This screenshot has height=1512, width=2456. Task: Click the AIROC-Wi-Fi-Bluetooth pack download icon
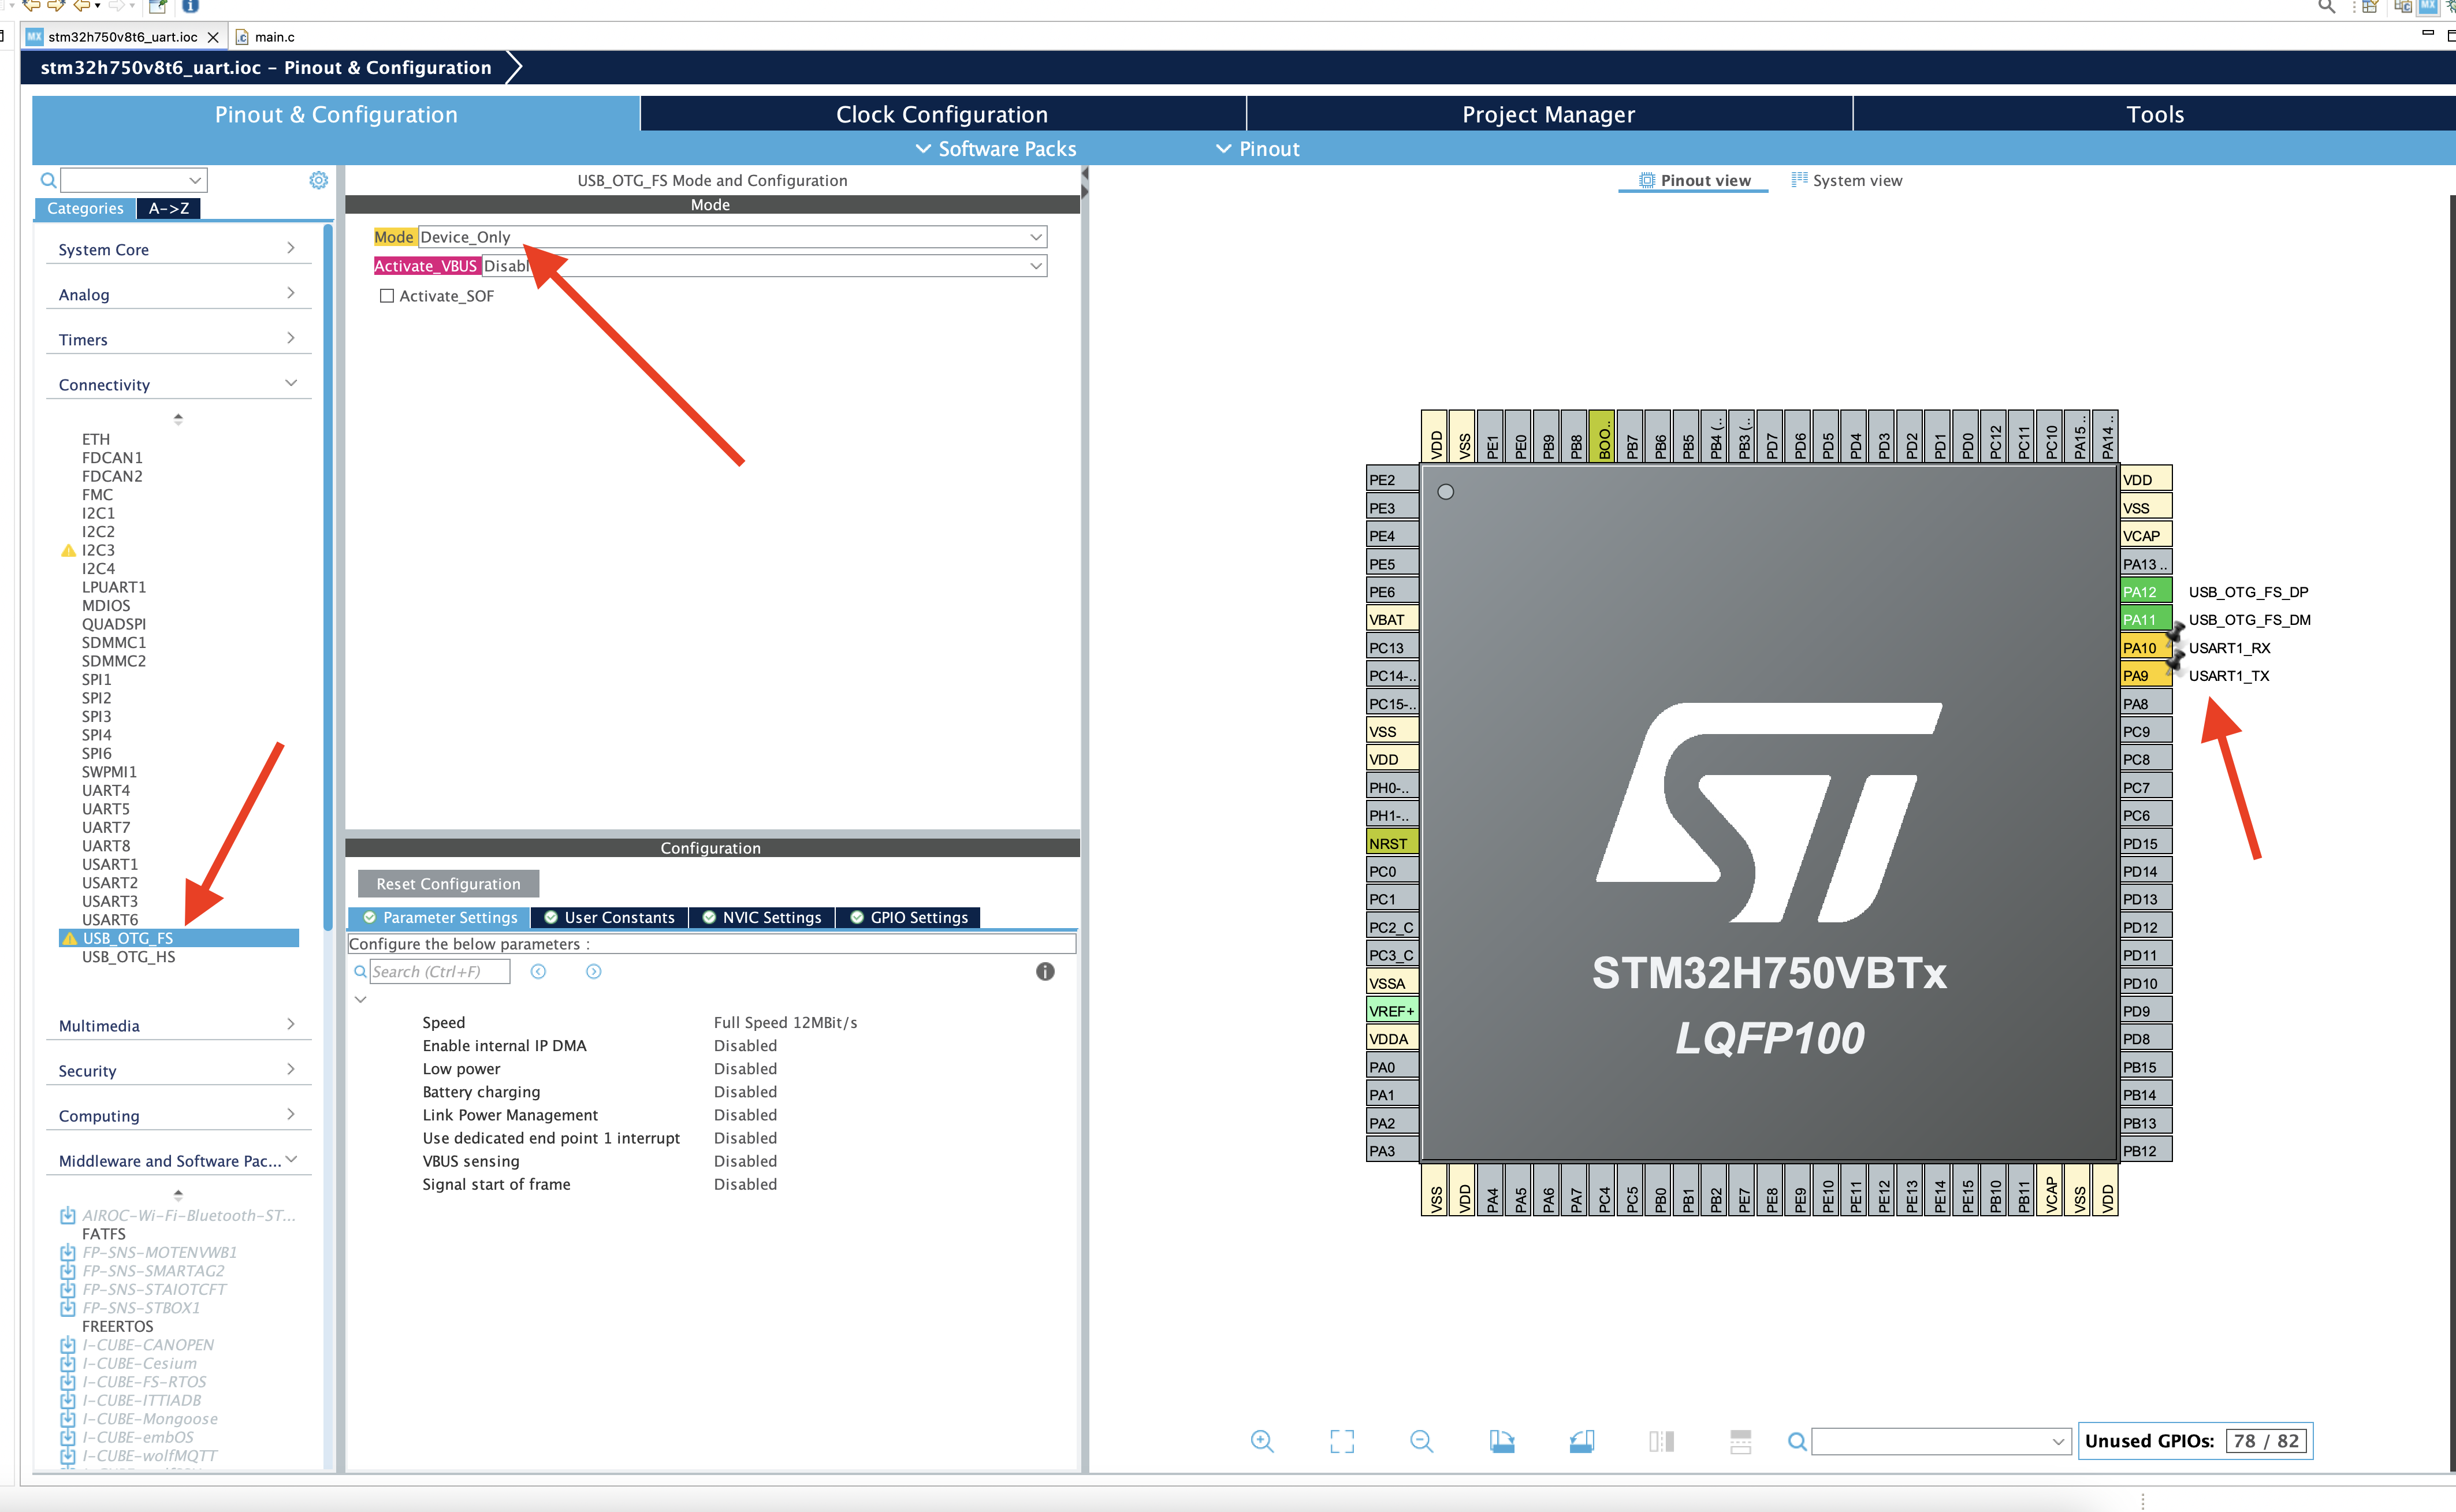pyautogui.click(x=68, y=1215)
